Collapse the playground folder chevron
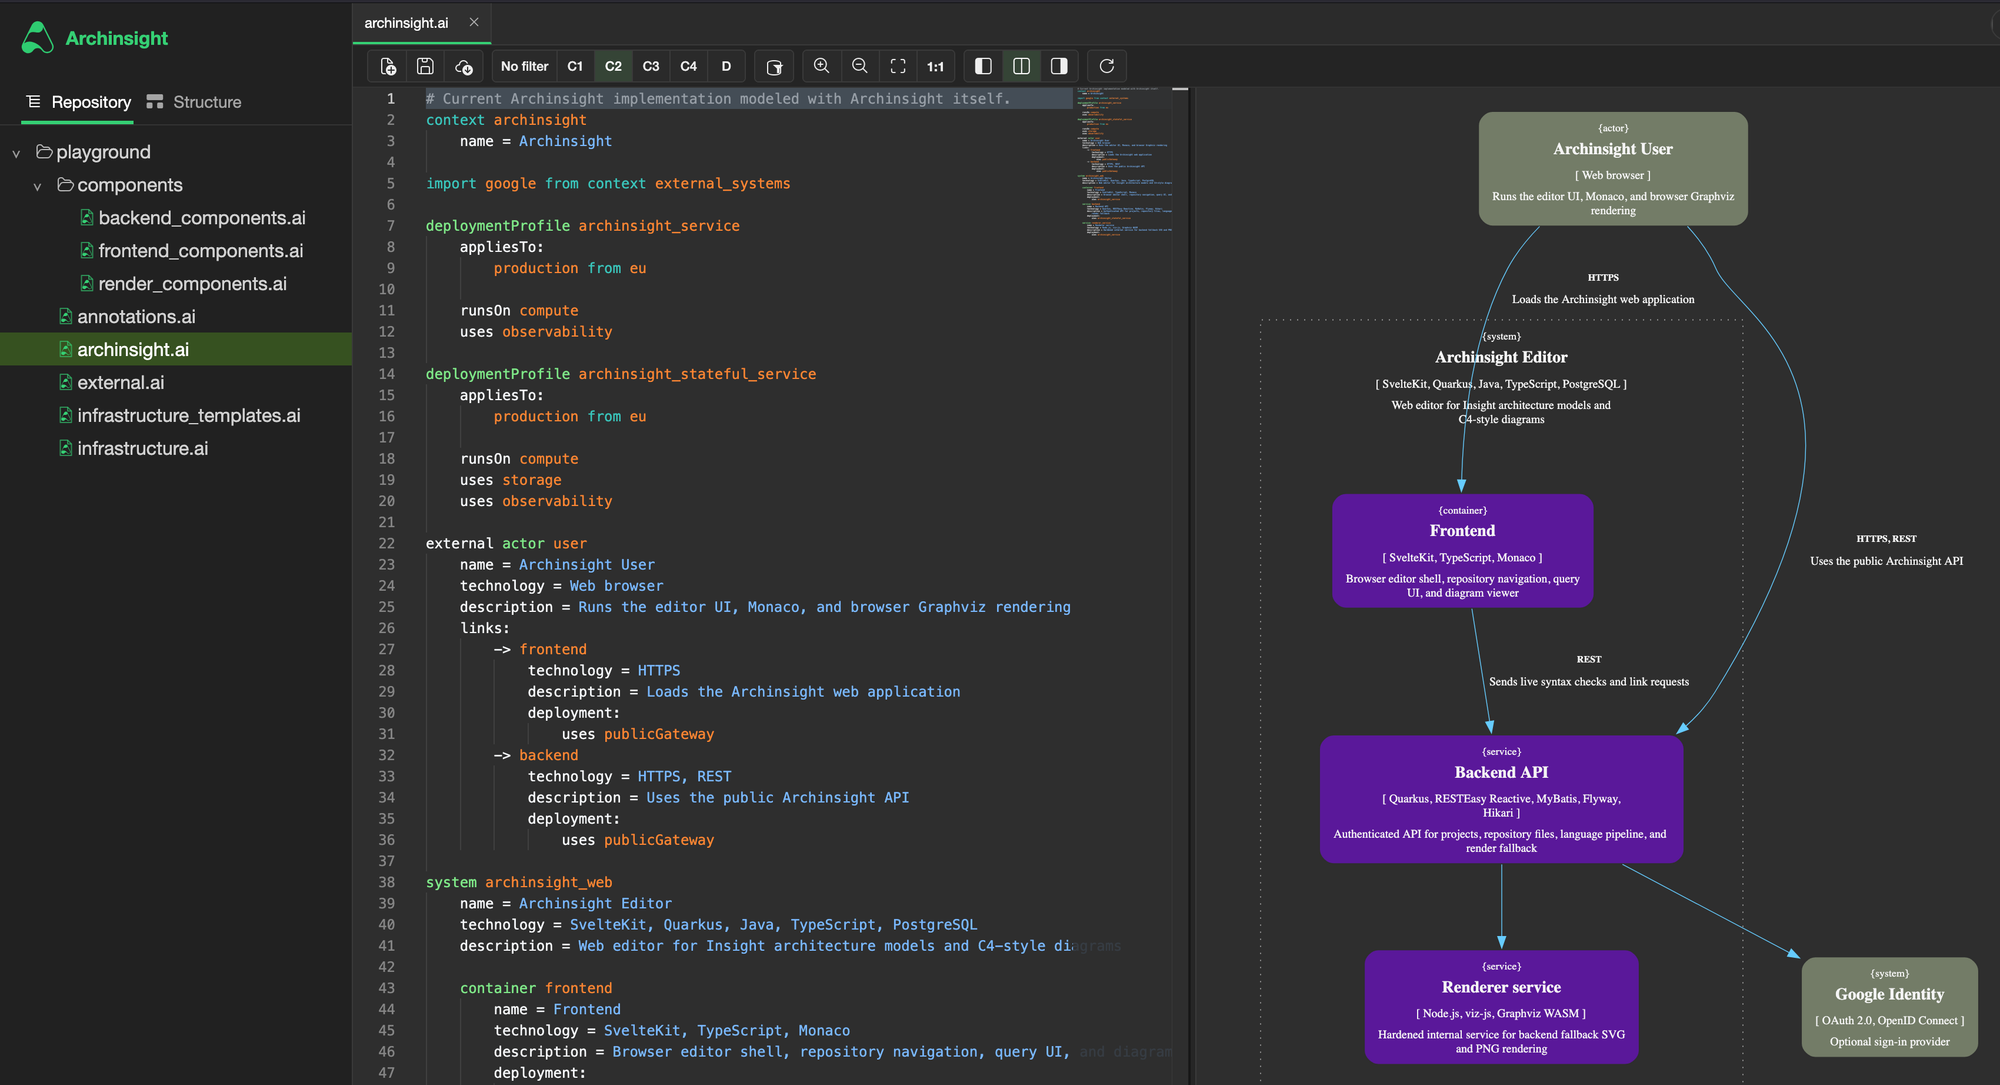The height and width of the screenshot is (1085, 2000). click(x=16, y=153)
